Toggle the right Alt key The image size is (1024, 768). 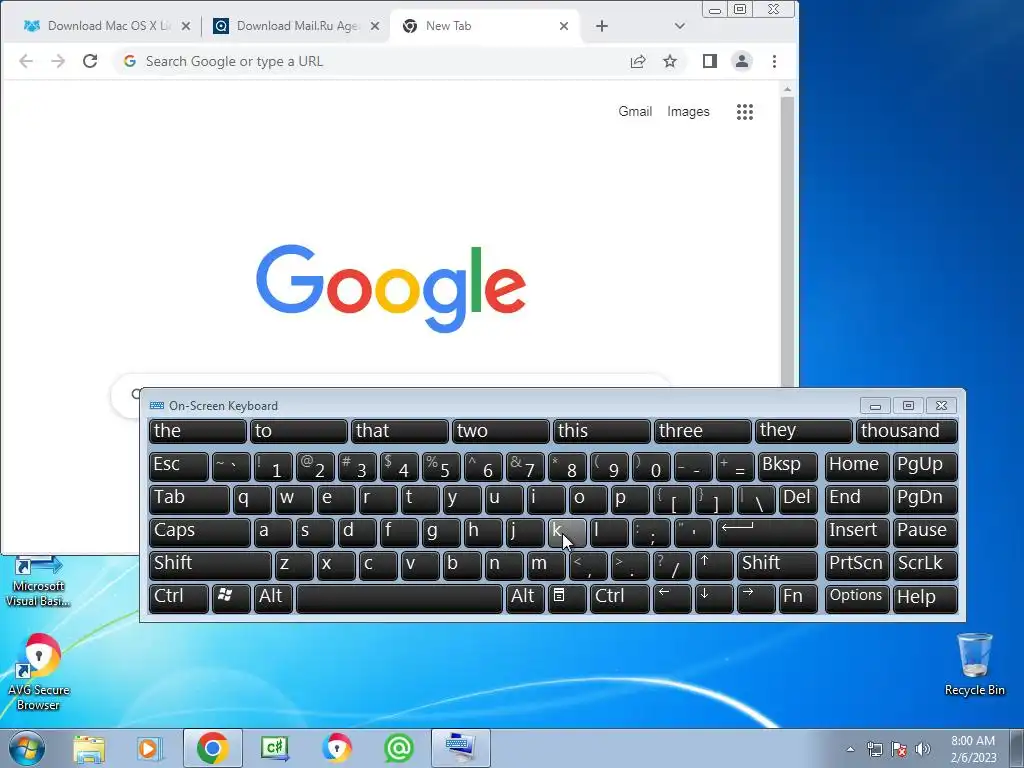coord(525,598)
